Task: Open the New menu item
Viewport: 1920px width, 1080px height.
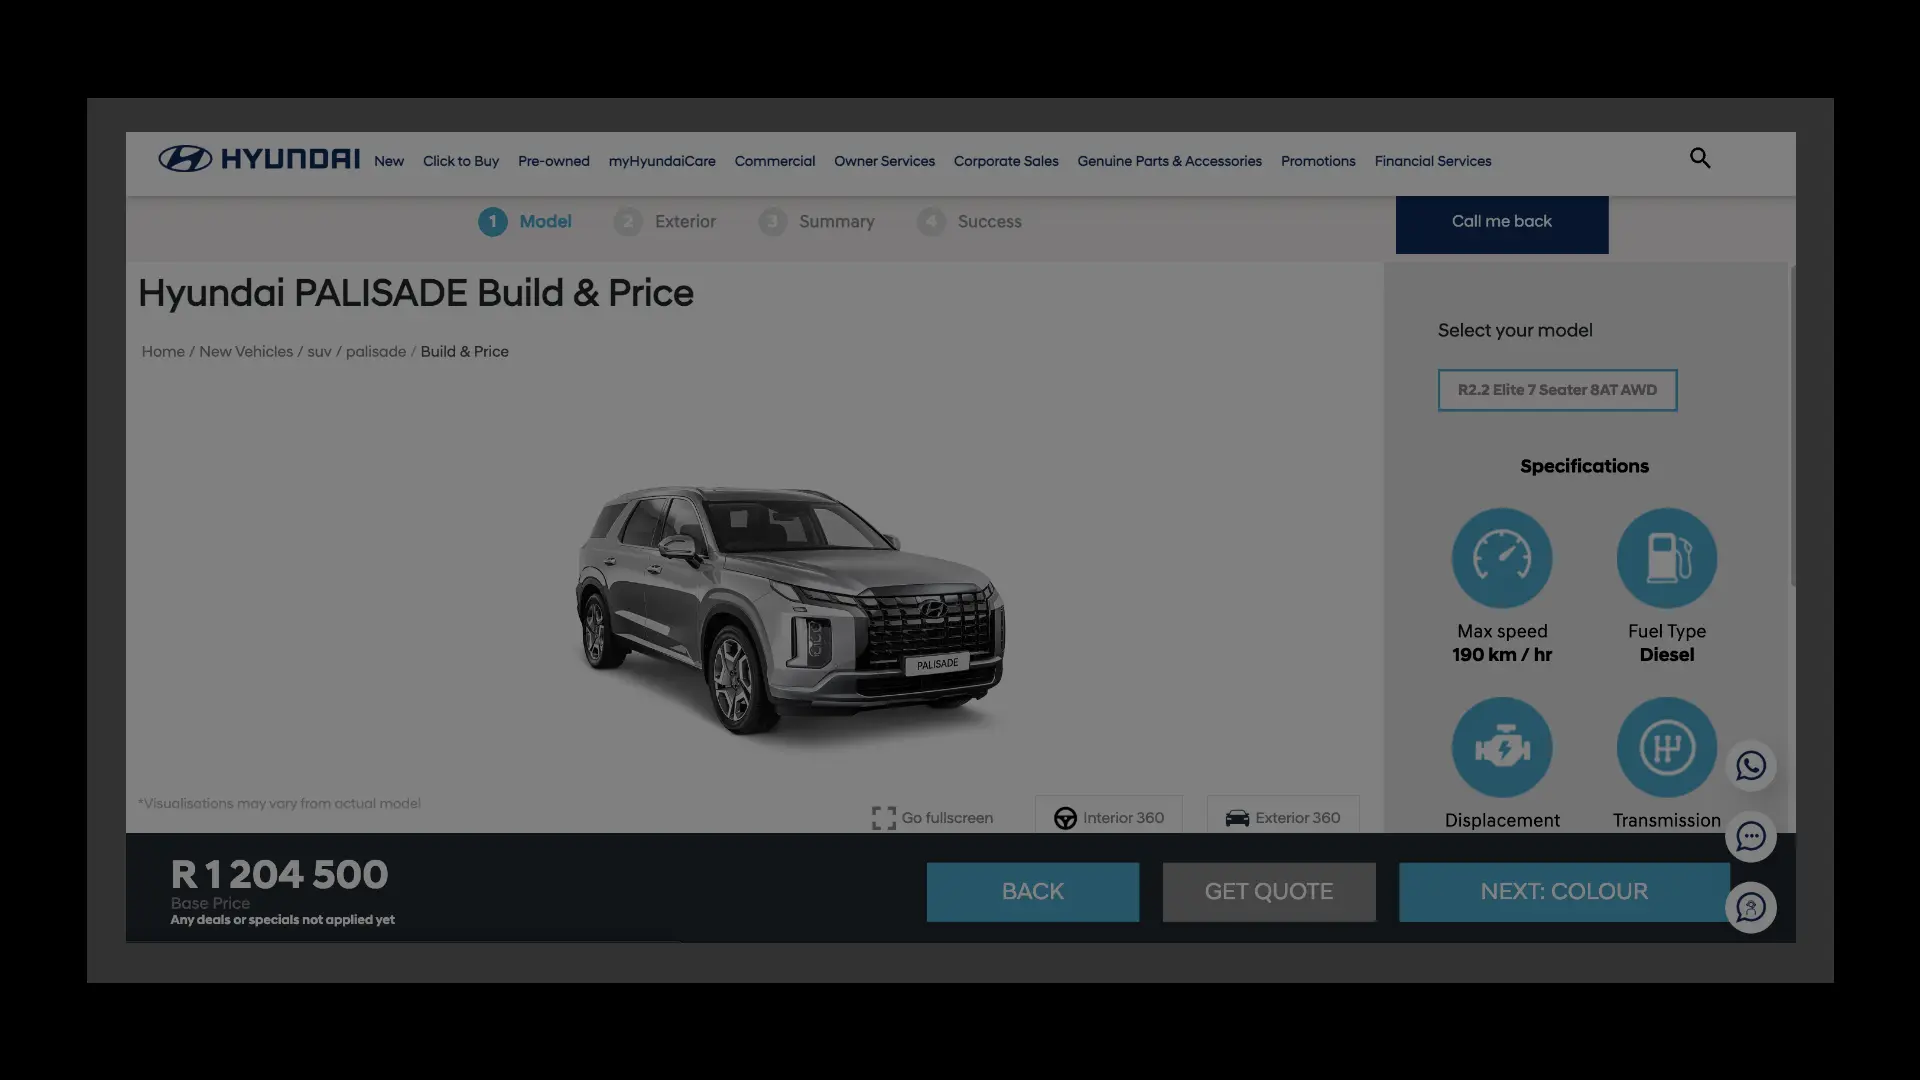Action: coord(389,161)
